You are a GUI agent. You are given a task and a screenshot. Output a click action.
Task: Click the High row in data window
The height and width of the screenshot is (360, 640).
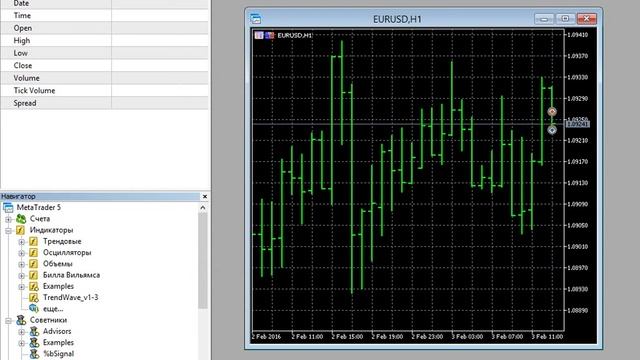[x=104, y=41]
